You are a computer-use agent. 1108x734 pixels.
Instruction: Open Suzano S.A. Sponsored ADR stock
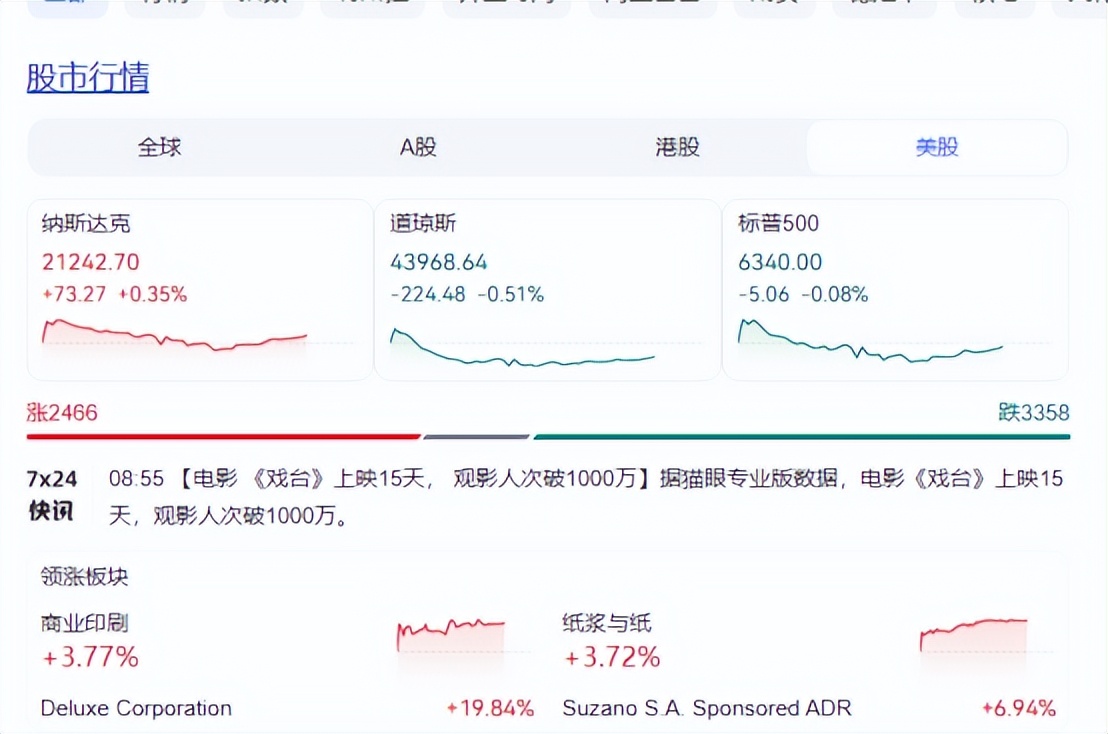[x=707, y=708]
